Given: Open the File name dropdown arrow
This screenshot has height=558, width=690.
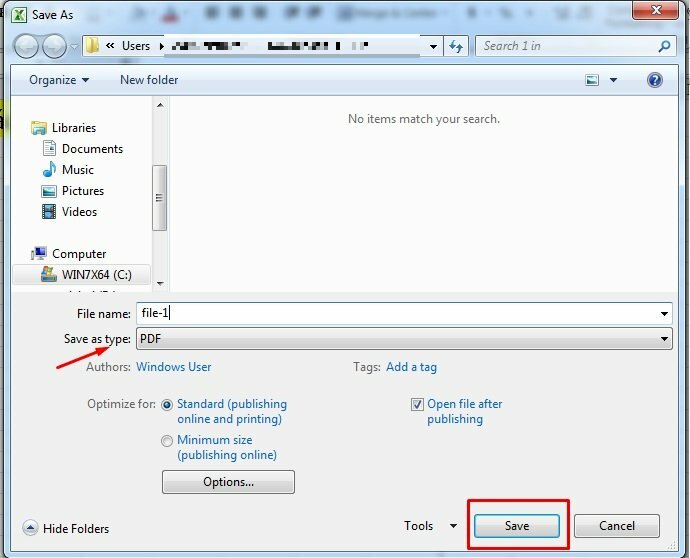Looking at the screenshot, I should (664, 314).
